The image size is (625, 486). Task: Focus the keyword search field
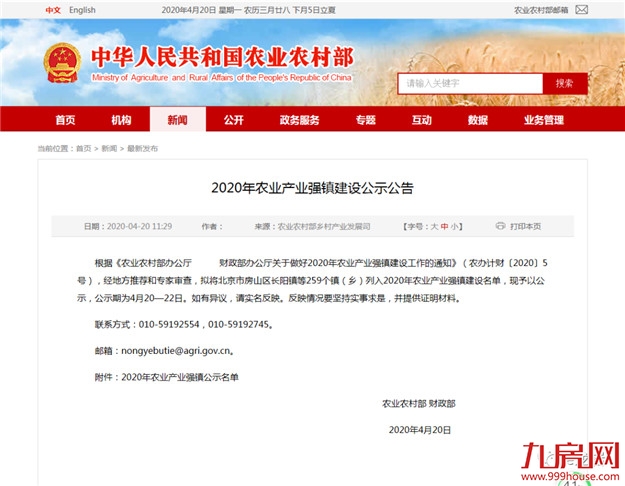point(470,83)
